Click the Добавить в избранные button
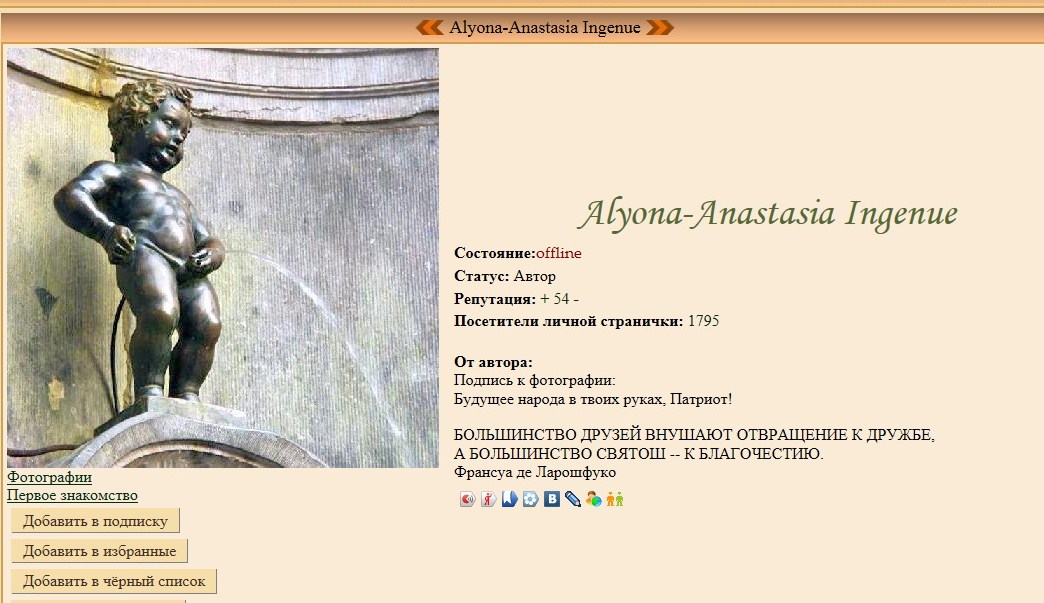Screen dimensions: 1044x603 (x=99, y=551)
